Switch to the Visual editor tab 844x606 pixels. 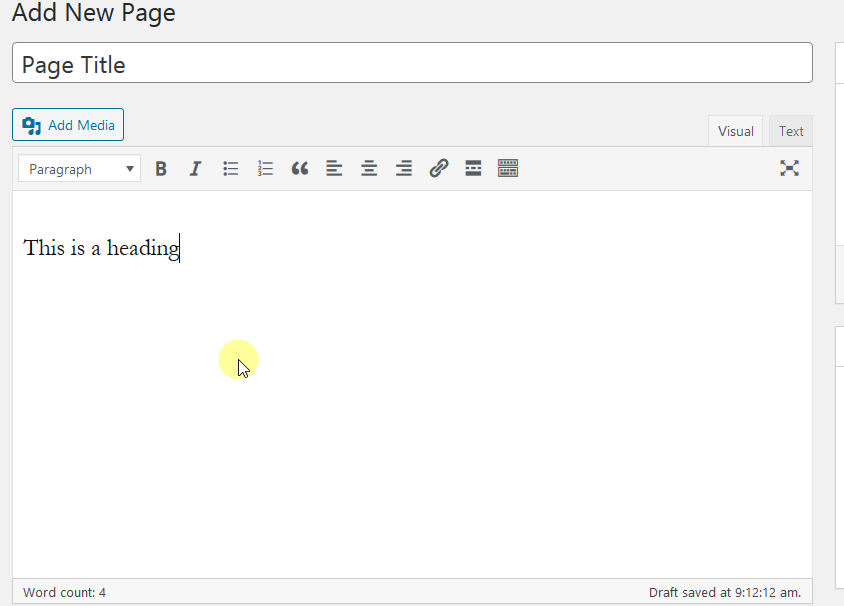coord(735,131)
